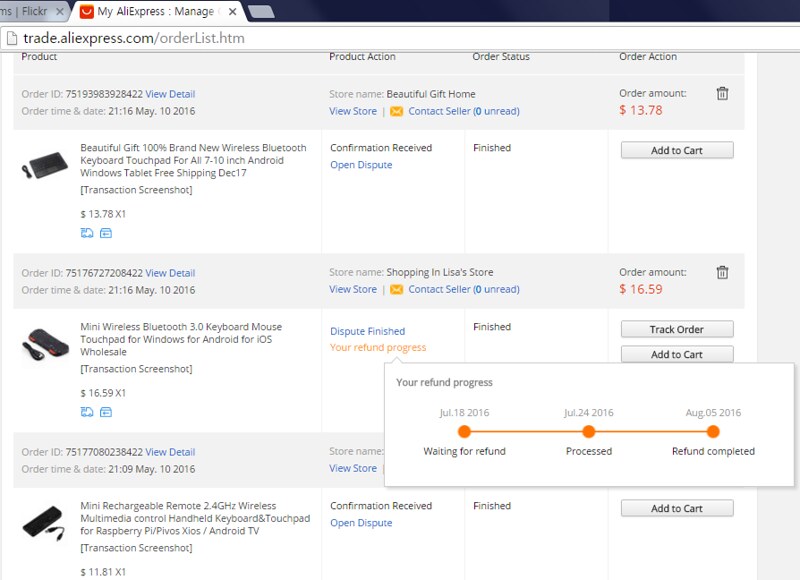Screen dimensions: 800x580
Task: Open Mini Rechargeable Remote thumbnail
Action: [x=44, y=524]
